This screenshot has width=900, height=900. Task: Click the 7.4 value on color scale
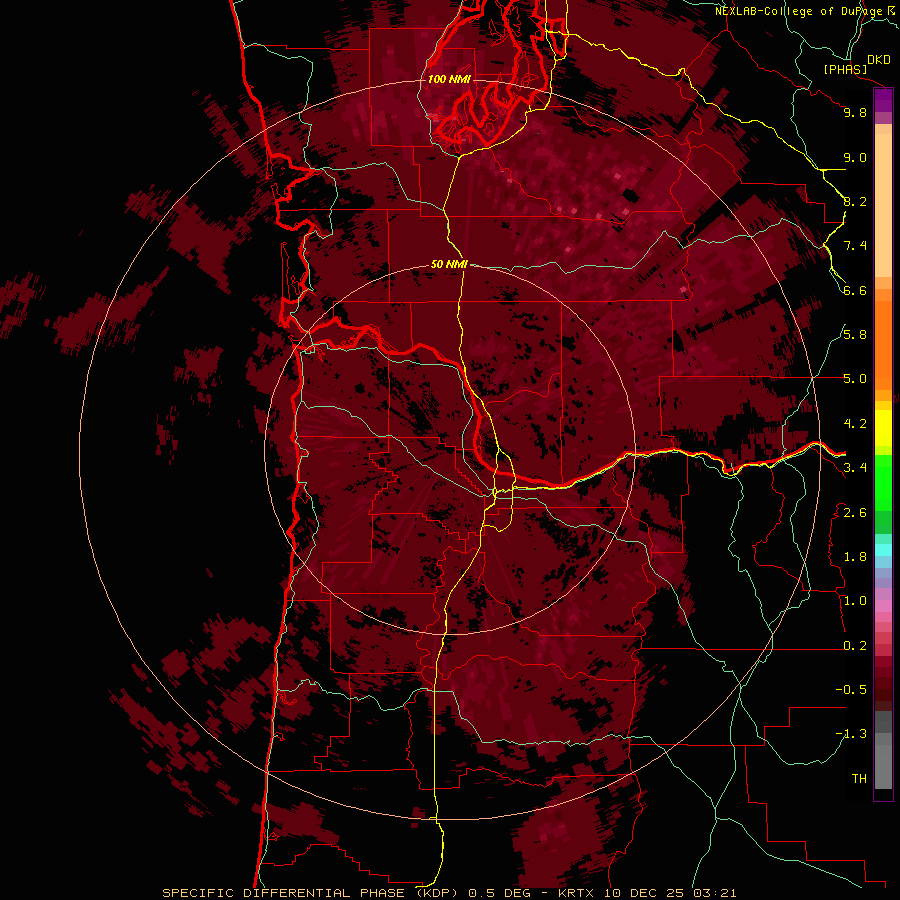855,246
